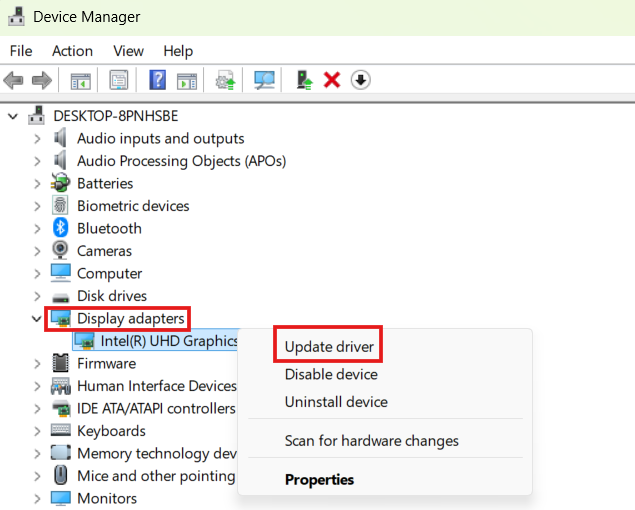Click the Intel(R) UHD Graphics adapter icon

84,341
